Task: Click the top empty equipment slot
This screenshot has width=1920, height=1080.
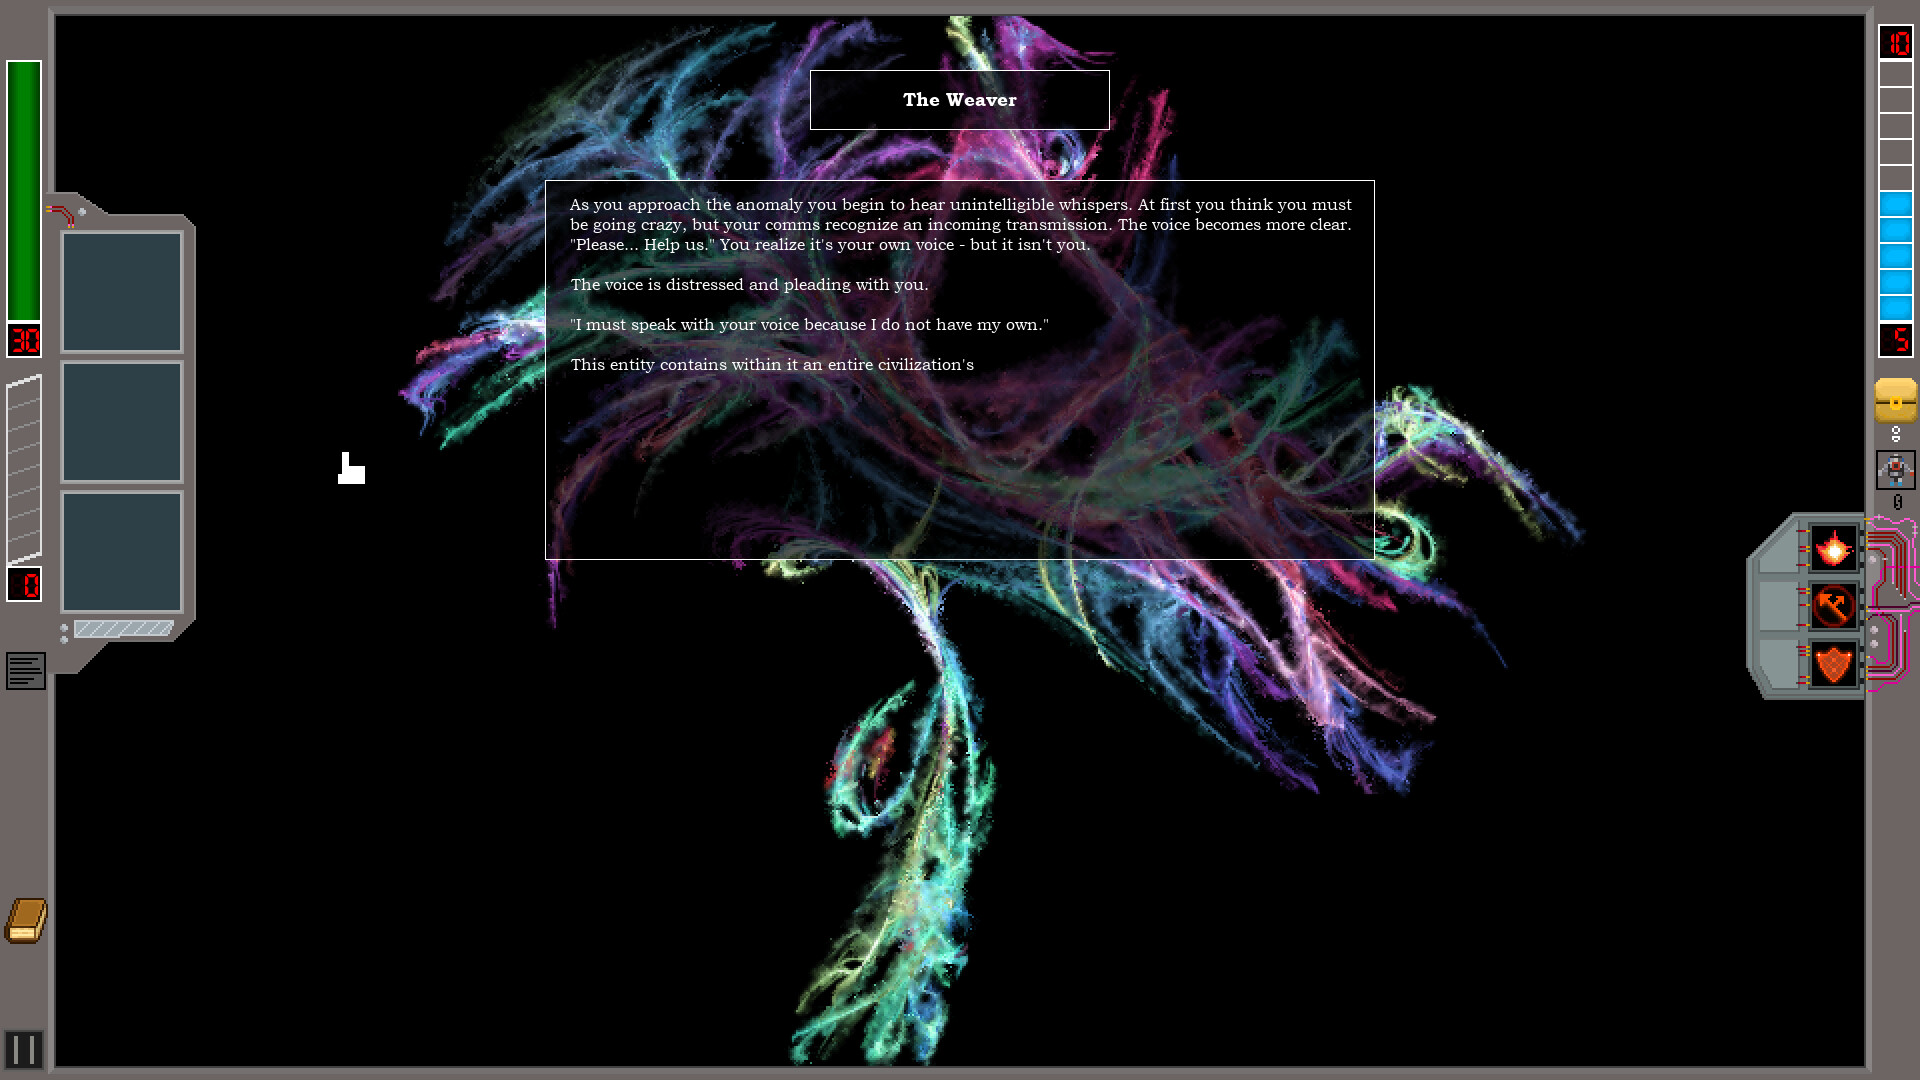Action: tap(122, 293)
